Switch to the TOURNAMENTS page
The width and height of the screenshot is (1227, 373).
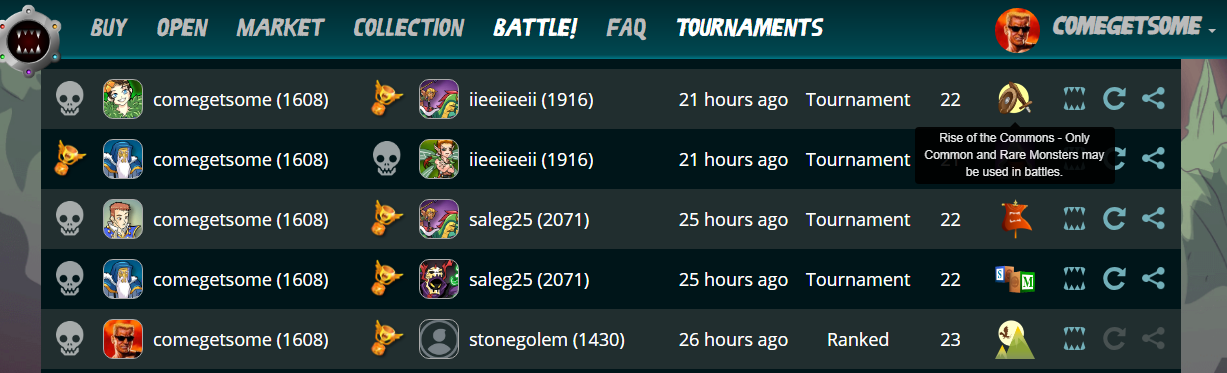pyautogui.click(x=749, y=27)
